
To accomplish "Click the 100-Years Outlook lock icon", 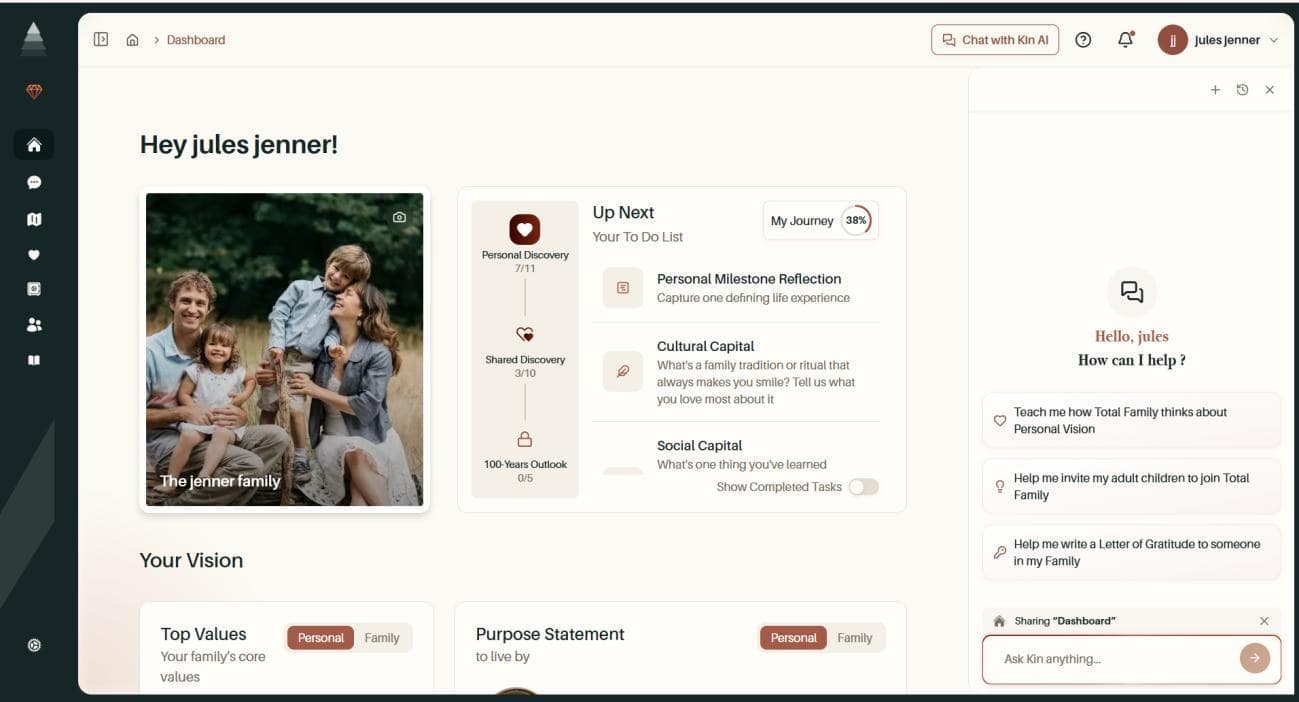I will [525, 439].
